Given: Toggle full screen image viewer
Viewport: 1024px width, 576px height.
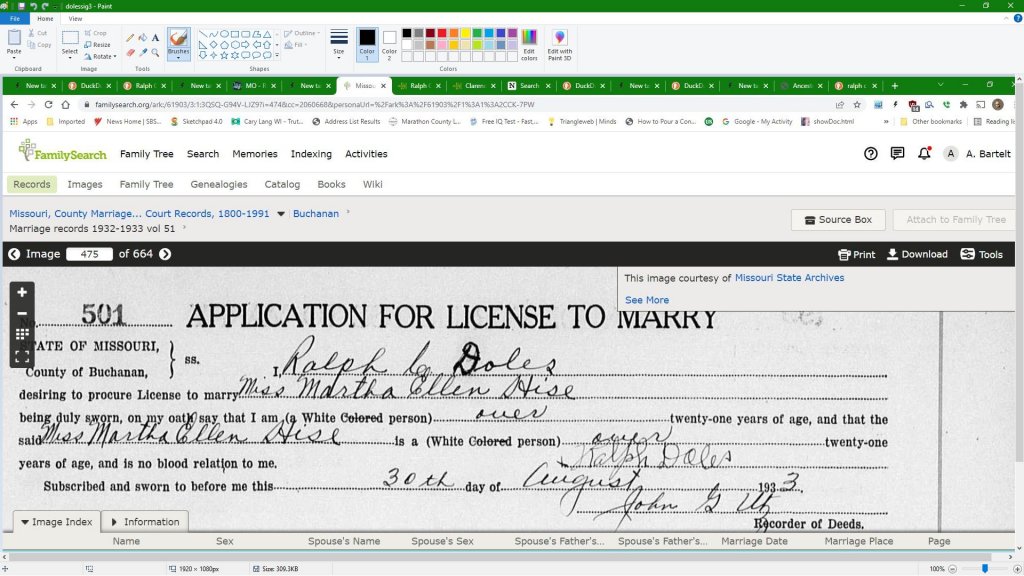Looking at the screenshot, I should pos(22,355).
